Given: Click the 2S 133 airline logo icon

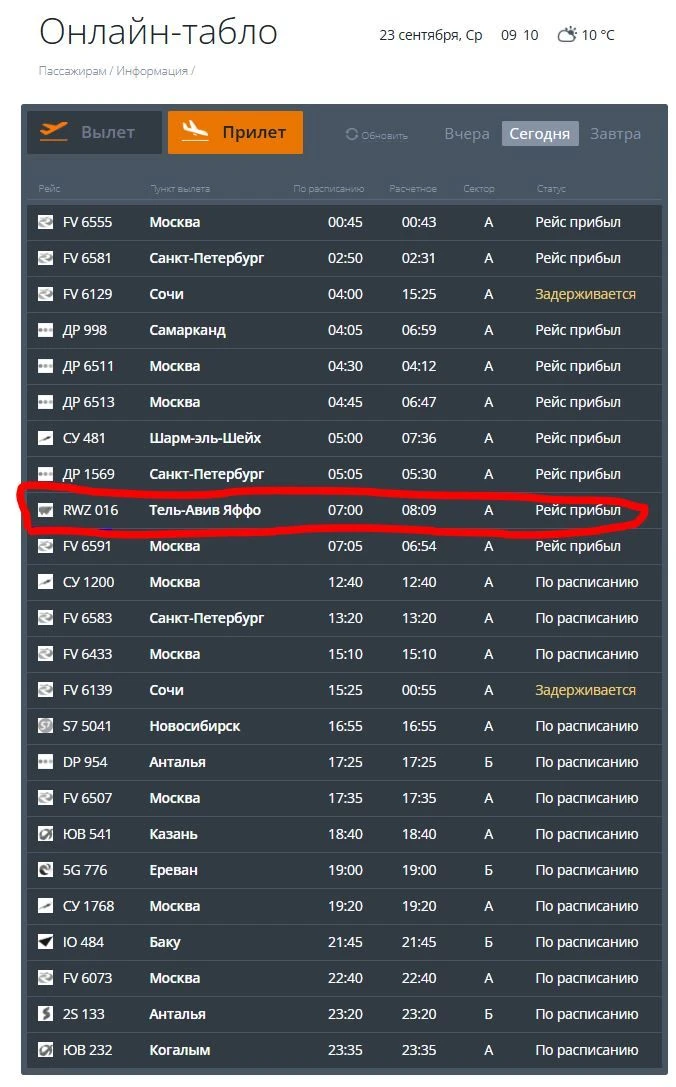Looking at the screenshot, I should (45, 1014).
